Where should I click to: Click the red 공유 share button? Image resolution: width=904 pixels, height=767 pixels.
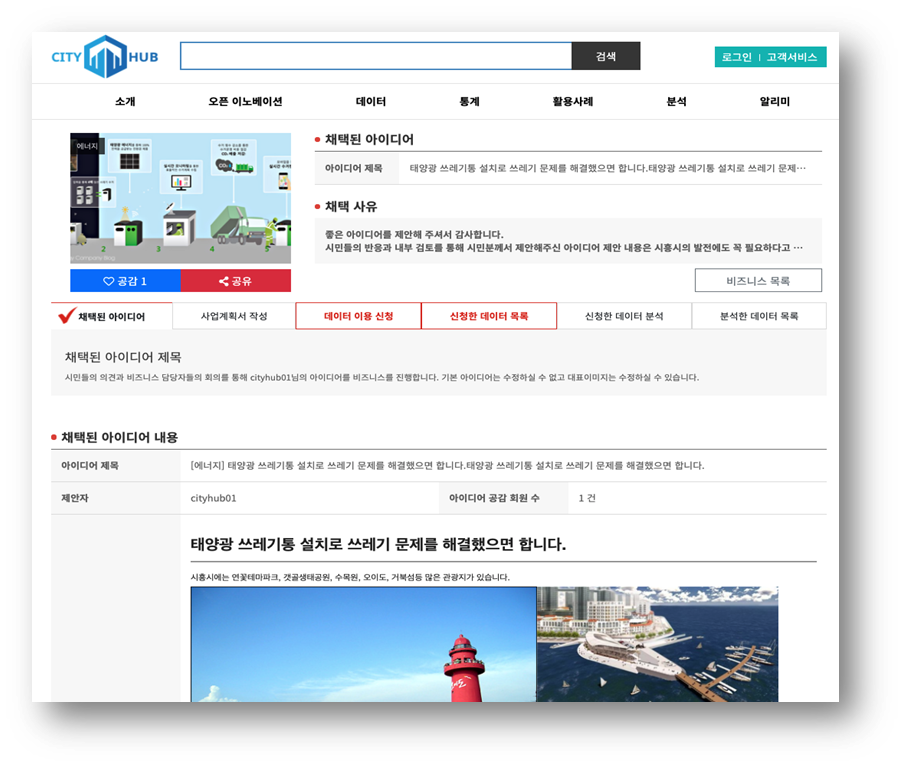(236, 281)
